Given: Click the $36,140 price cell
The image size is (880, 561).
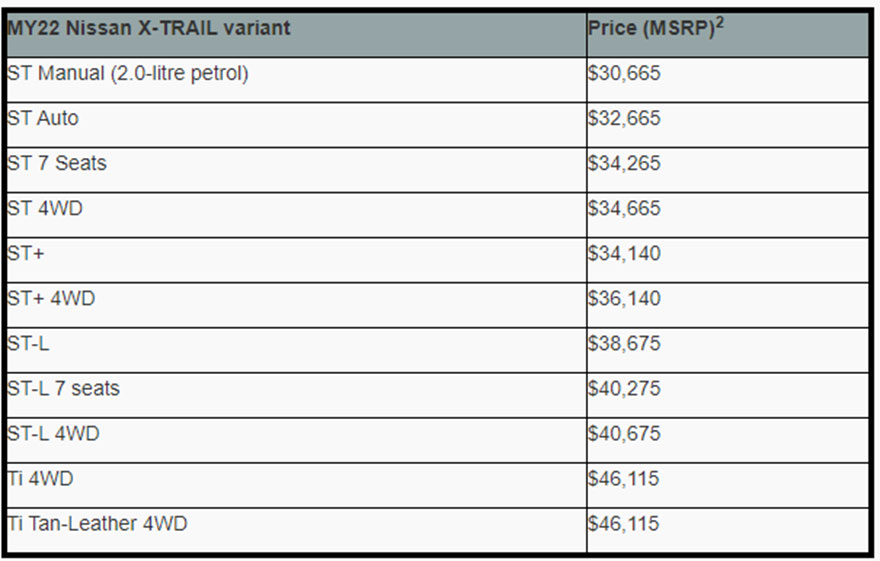Looking at the screenshot, I should pos(625,299).
